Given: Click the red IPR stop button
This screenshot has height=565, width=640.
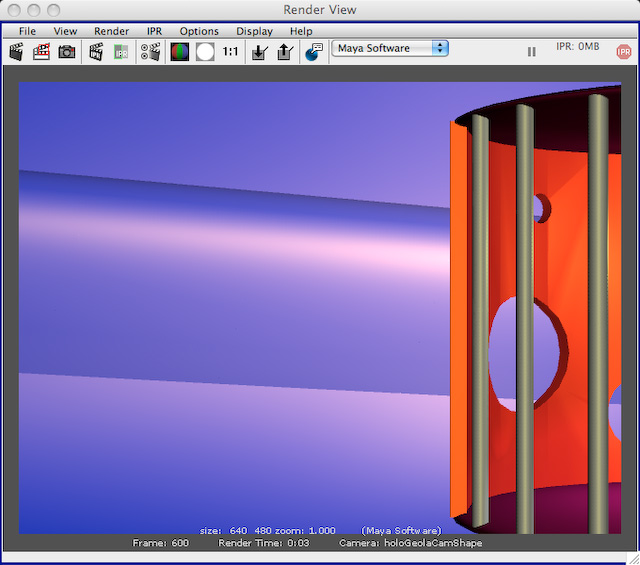Looking at the screenshot, I should coord(623,51).
